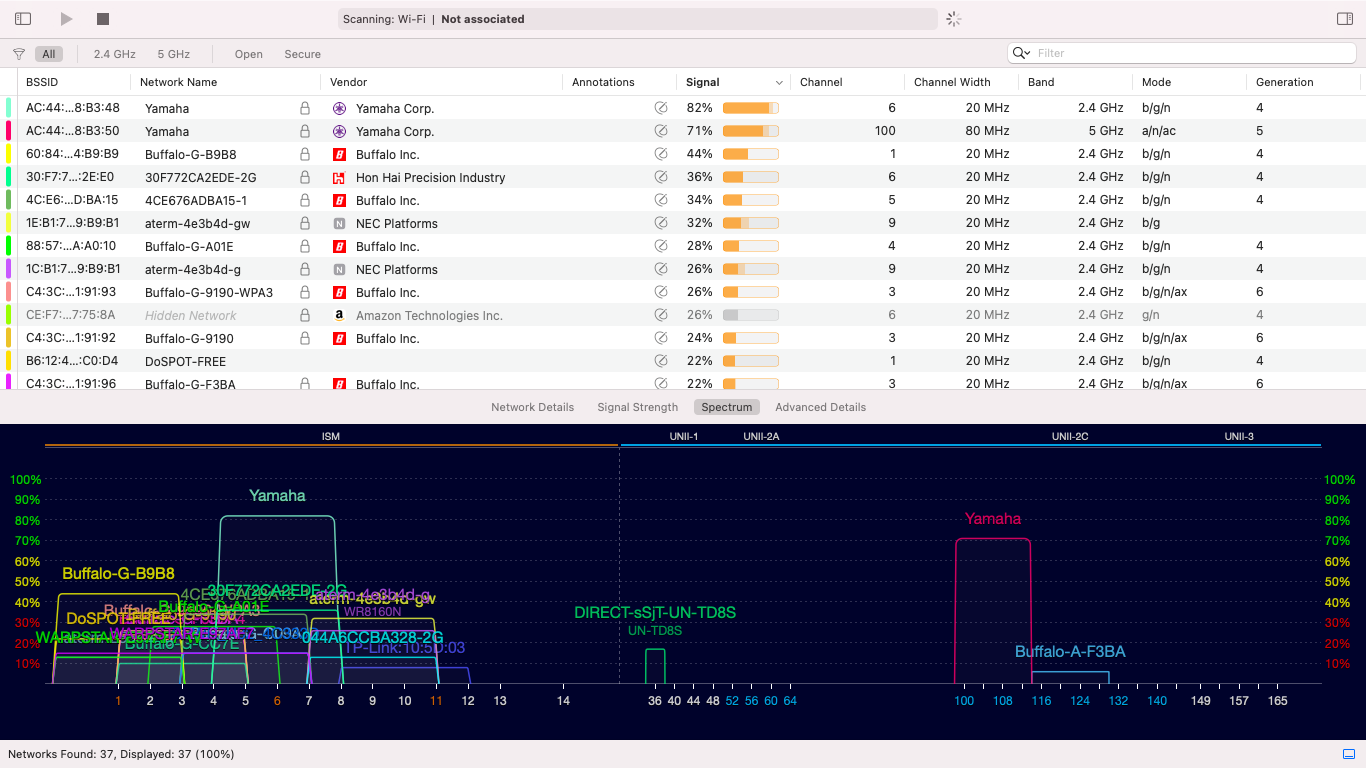Image resolution: width=1366 pixels, height=768 pixels.
Task: Sort by Channel column header
Action: coord(821,82)
